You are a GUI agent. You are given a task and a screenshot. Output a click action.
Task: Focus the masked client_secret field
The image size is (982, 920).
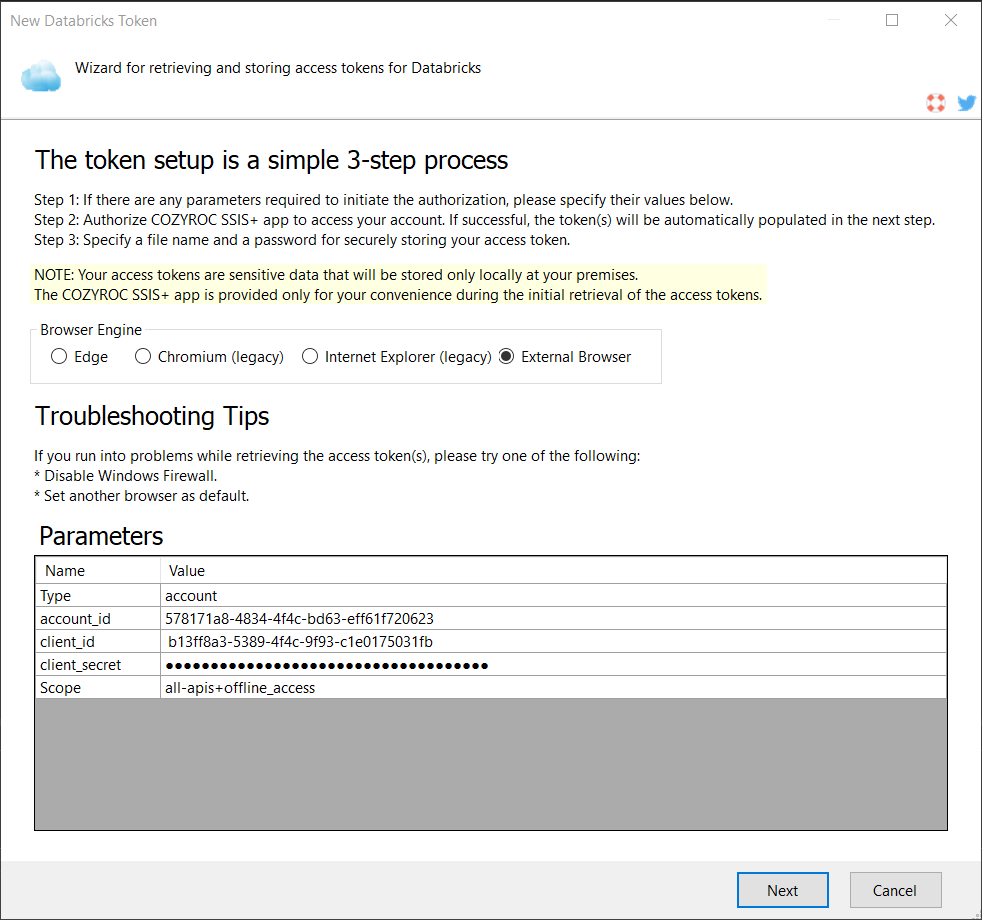pyautogui.click(x=552, y=665)
